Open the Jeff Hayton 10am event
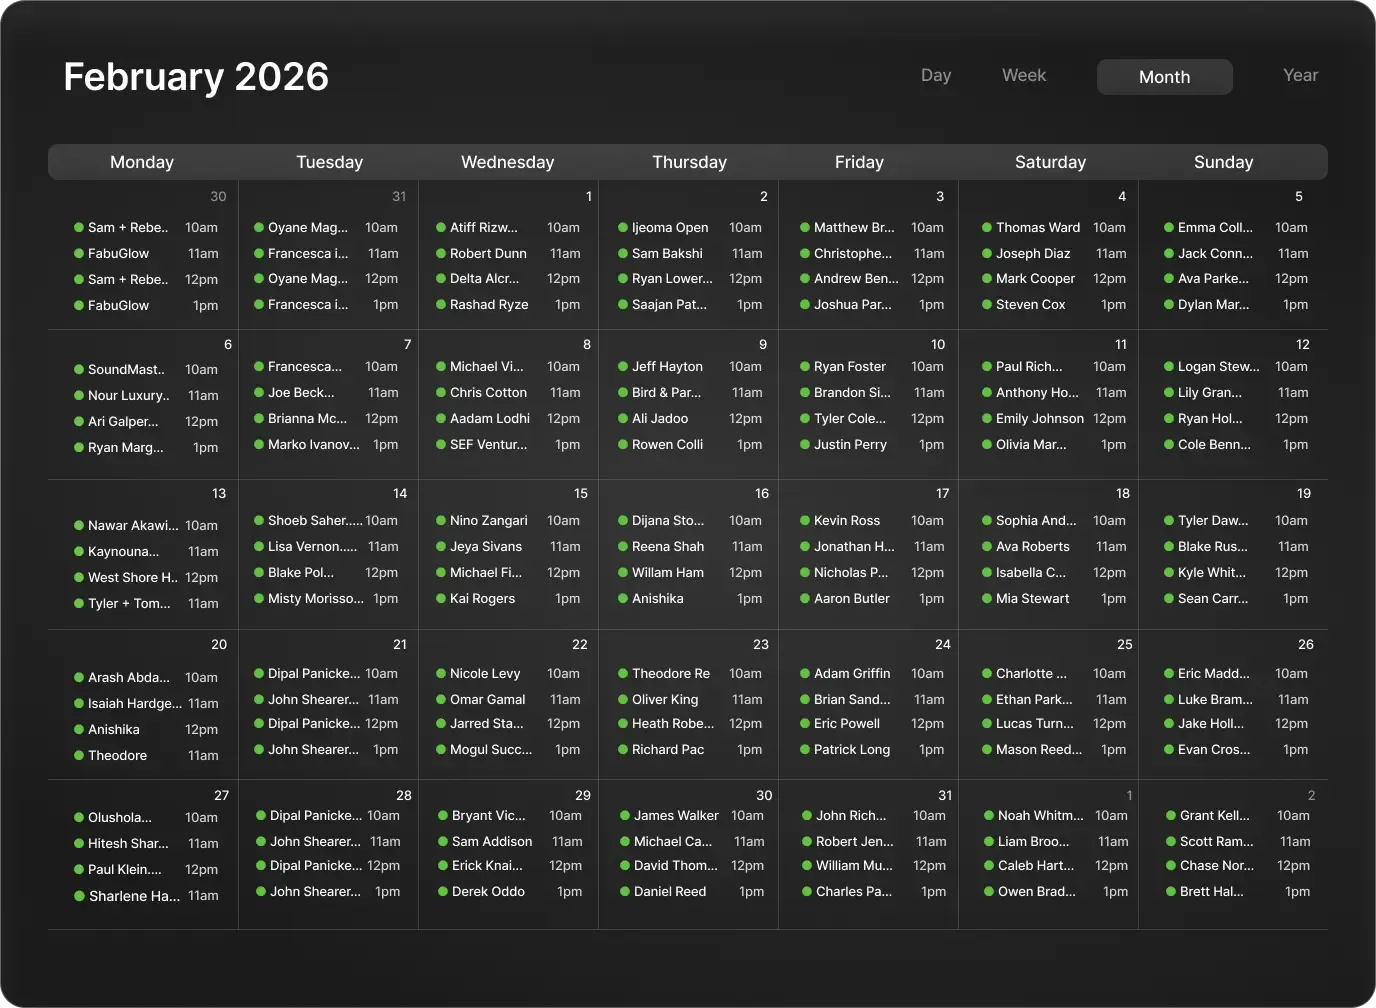 coord(689,367)
